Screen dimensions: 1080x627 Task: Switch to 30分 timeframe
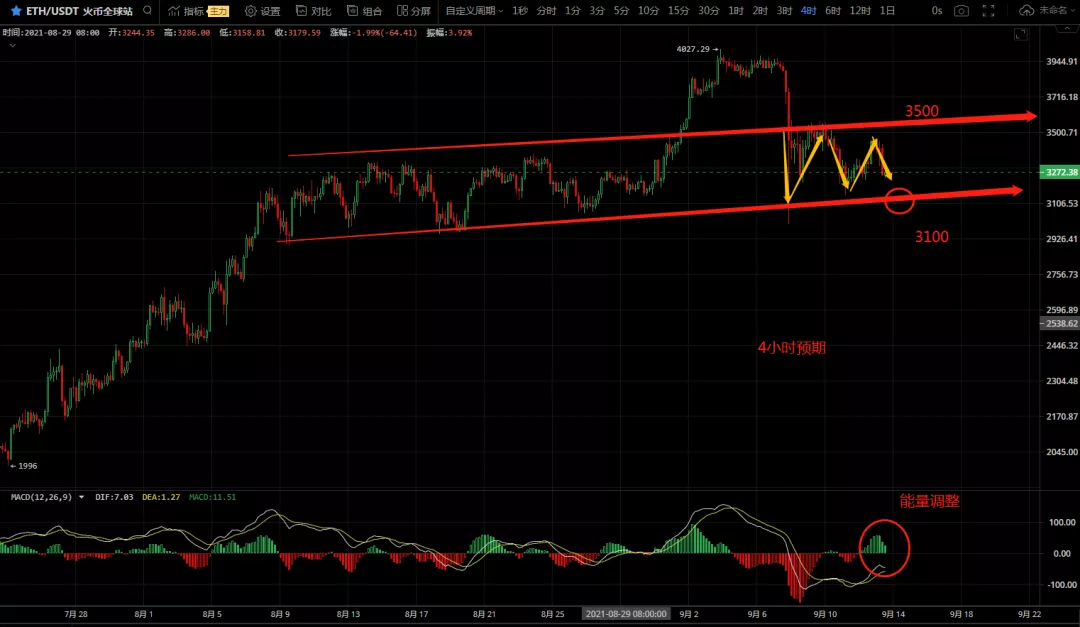[709, 11]
